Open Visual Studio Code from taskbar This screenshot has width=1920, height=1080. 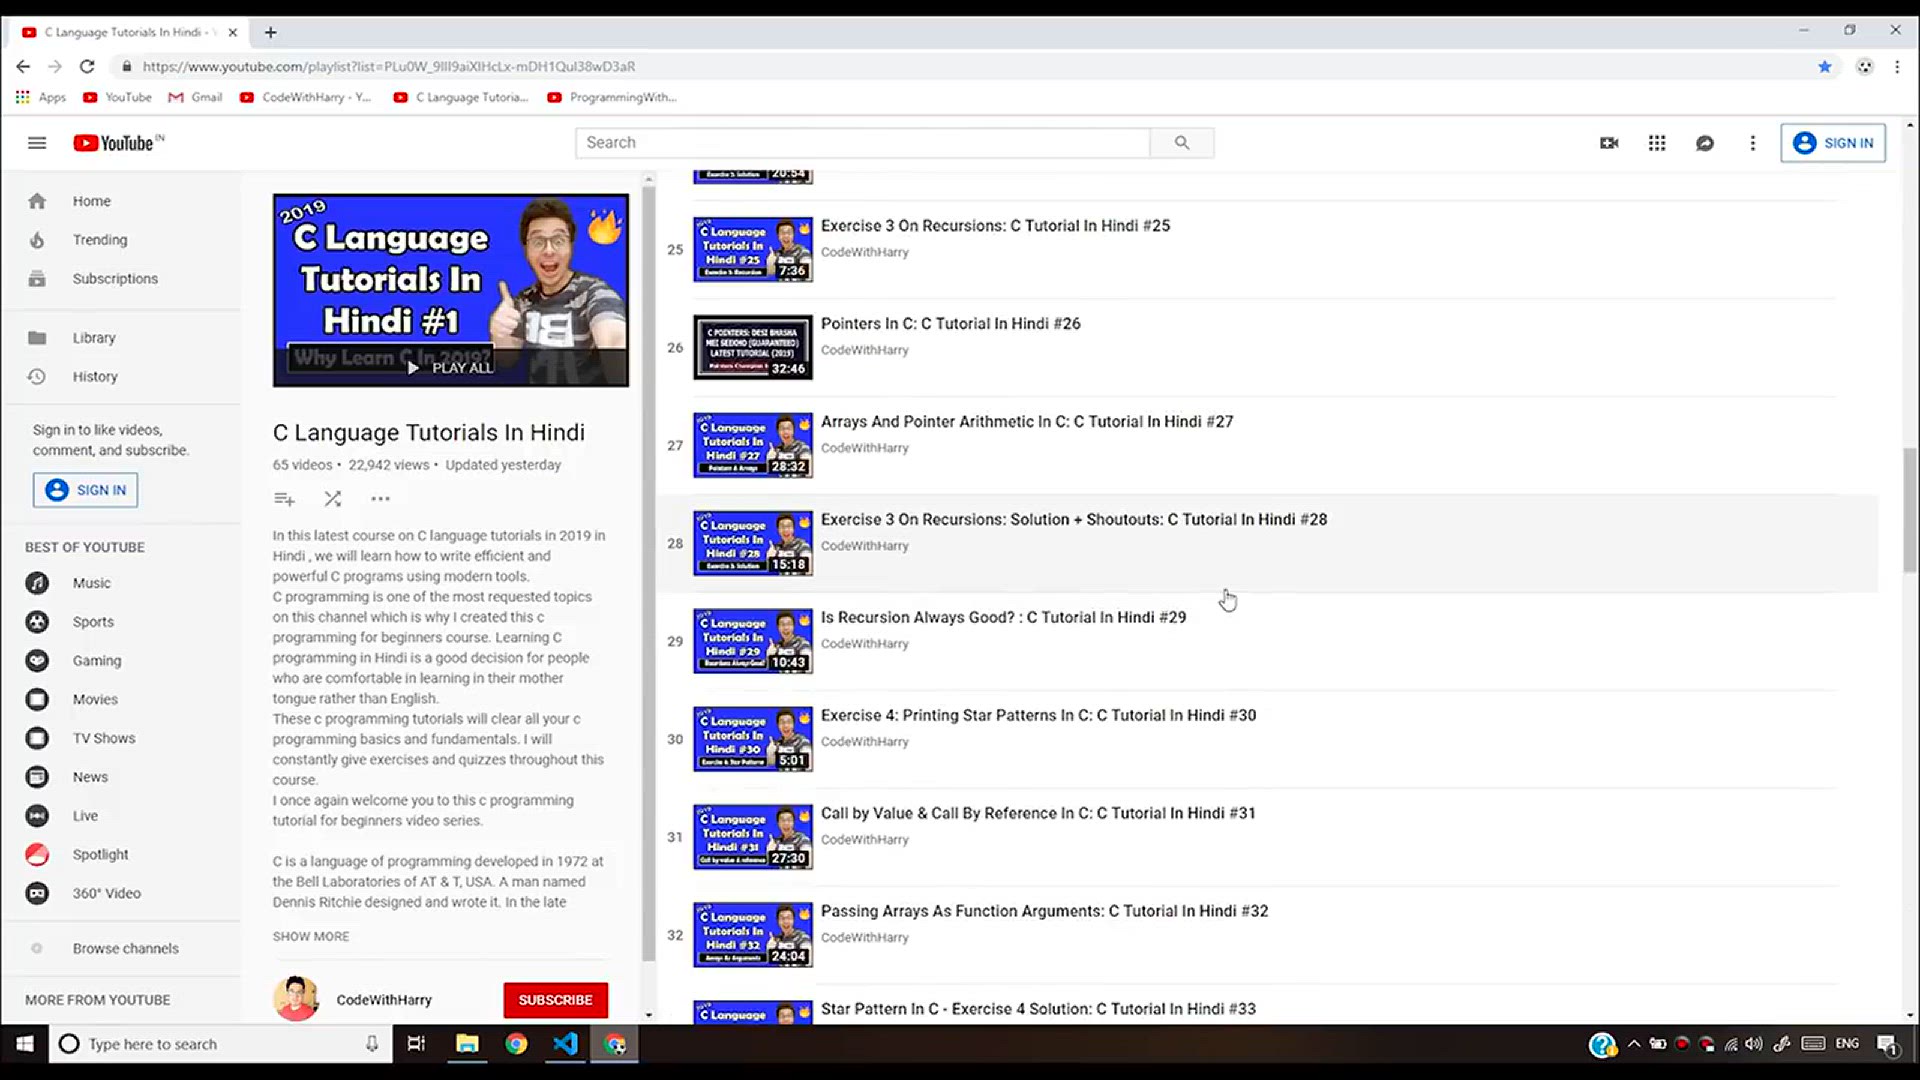point(565,1044)
